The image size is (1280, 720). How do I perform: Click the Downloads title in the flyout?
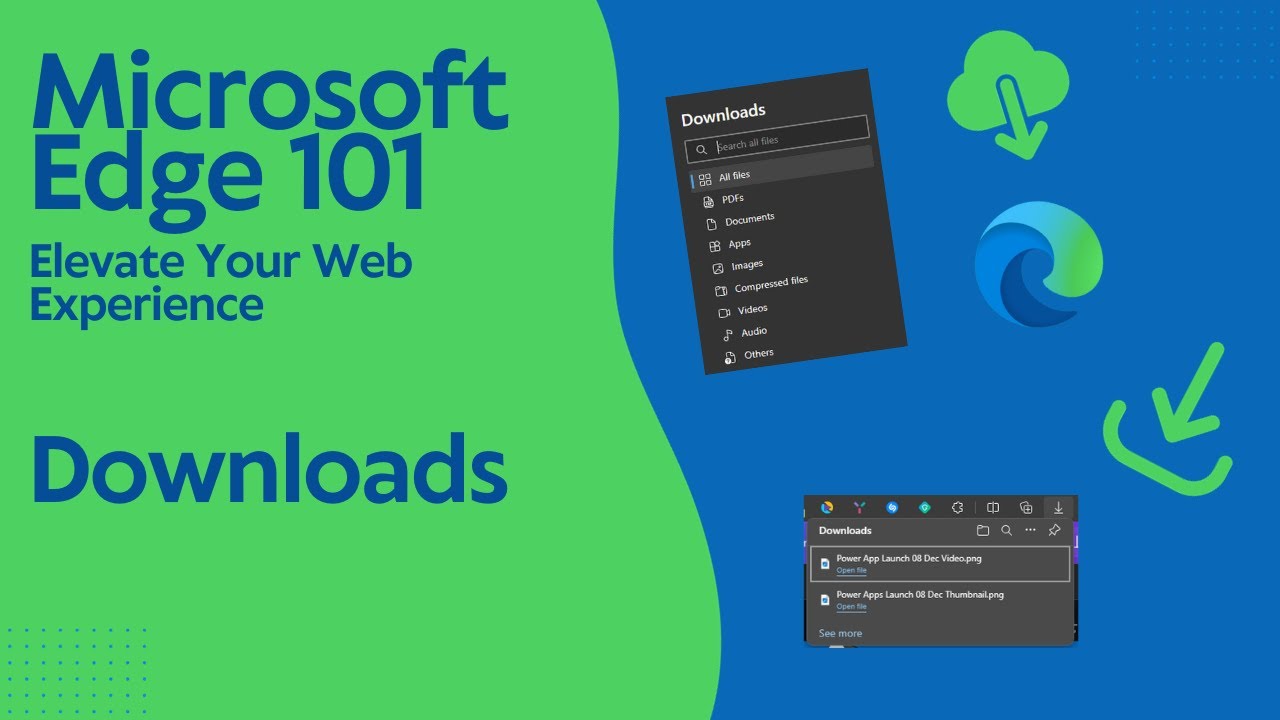(x=845, y=531)
